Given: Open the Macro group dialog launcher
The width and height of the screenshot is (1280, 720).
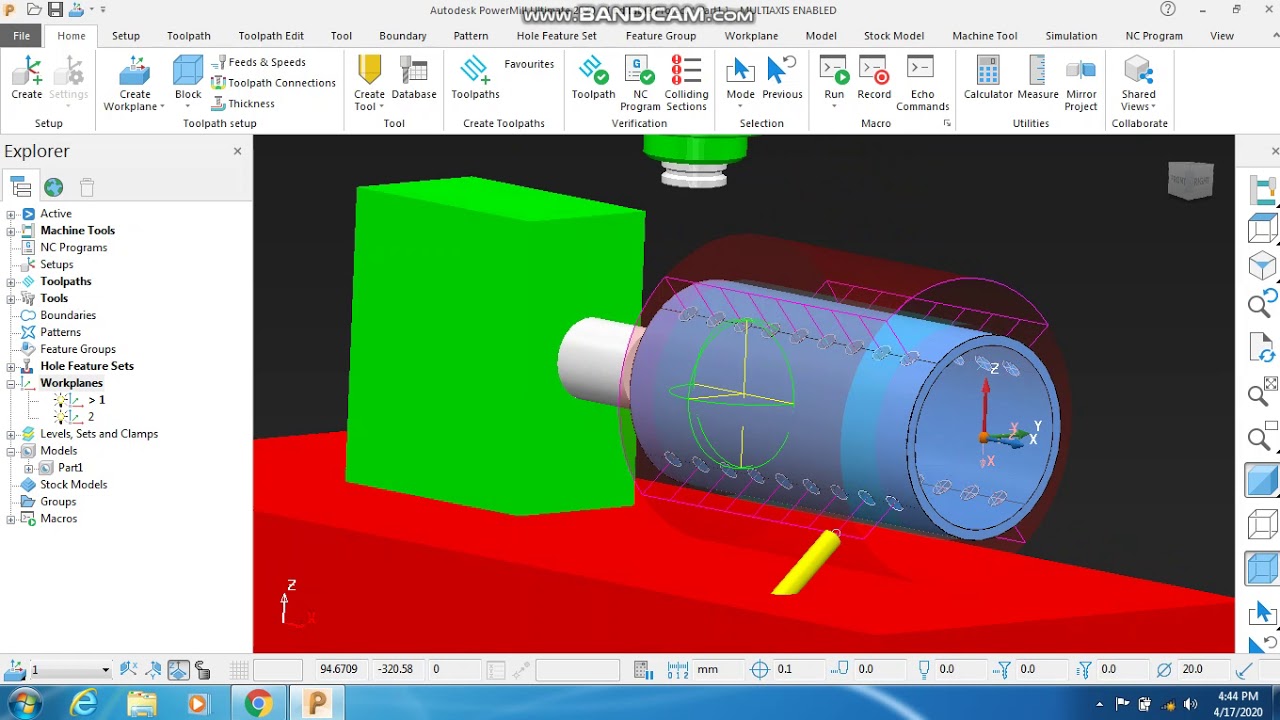Looking at the screenshot, I should tap(946, 124).
